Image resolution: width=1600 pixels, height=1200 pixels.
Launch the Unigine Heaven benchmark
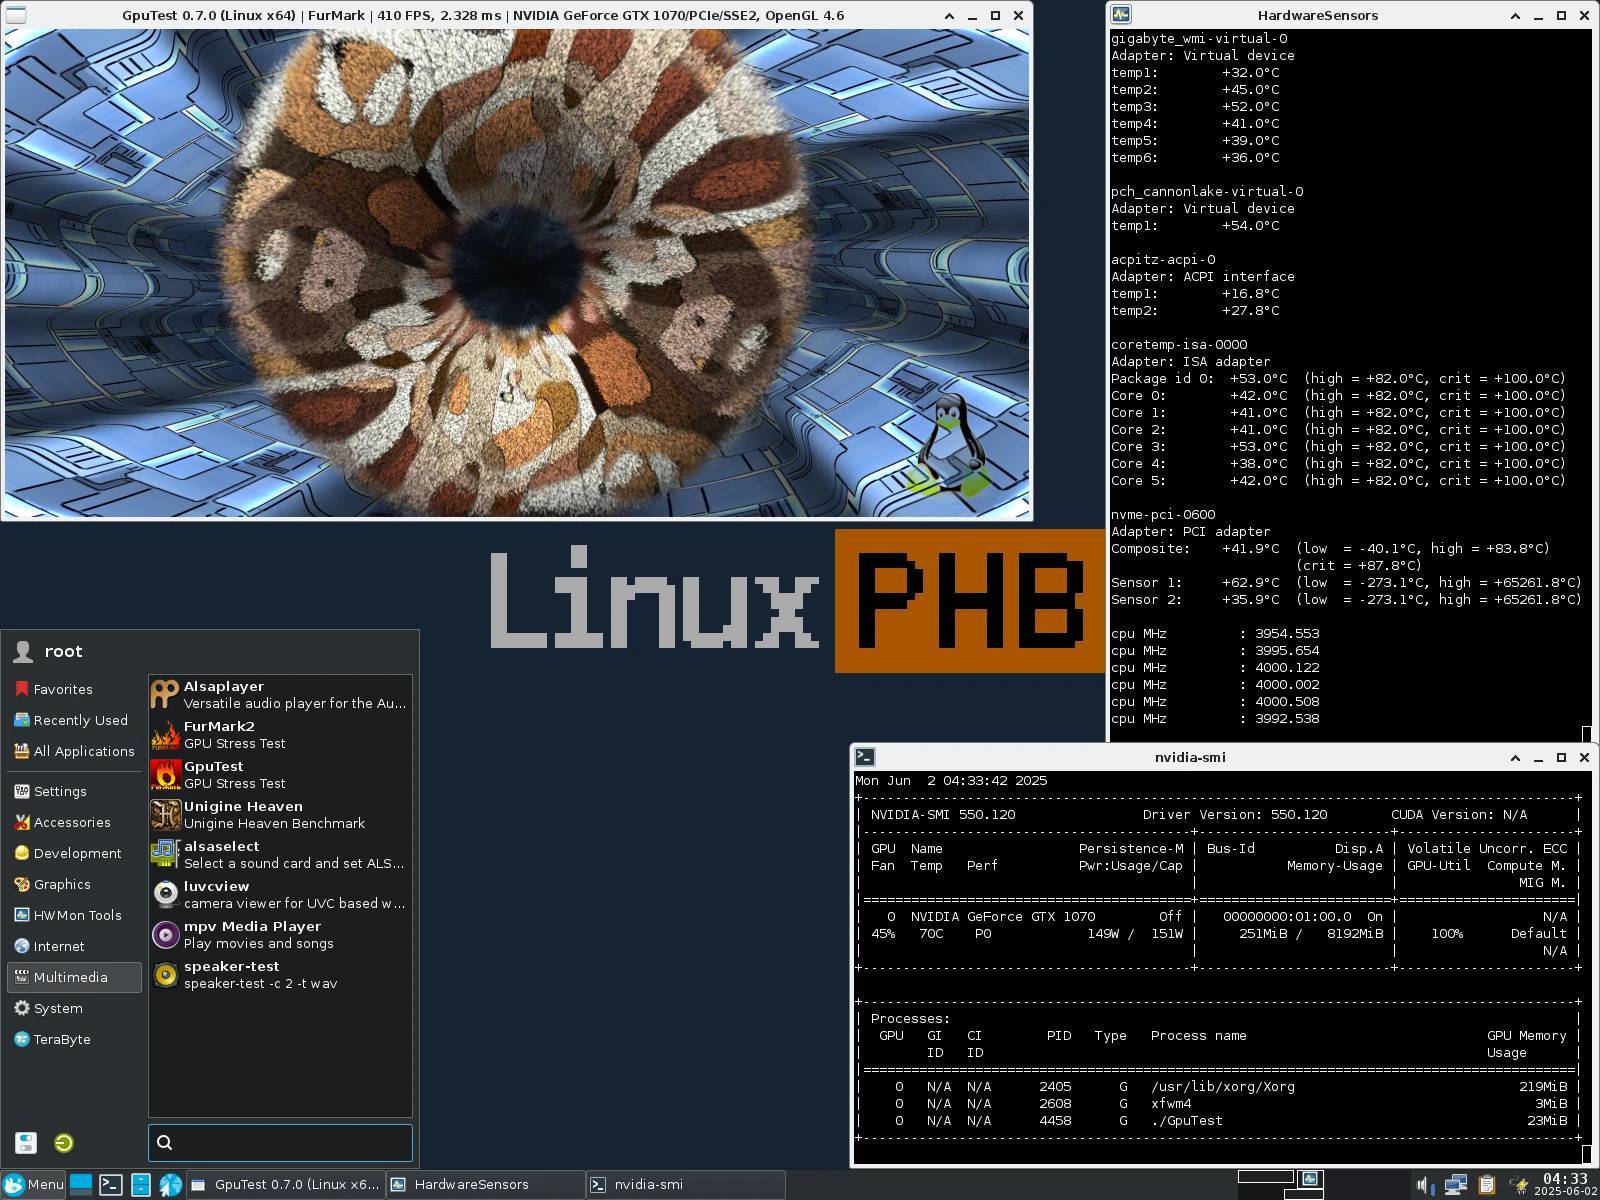point(280,815)
